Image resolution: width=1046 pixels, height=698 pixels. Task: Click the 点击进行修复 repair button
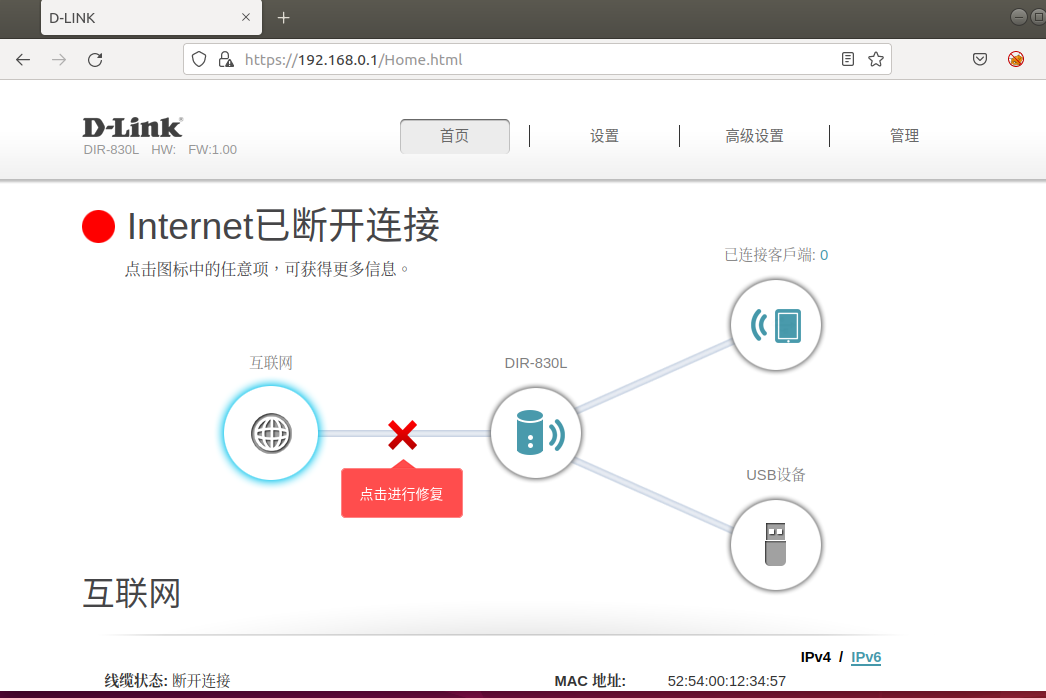coord(402,493)
